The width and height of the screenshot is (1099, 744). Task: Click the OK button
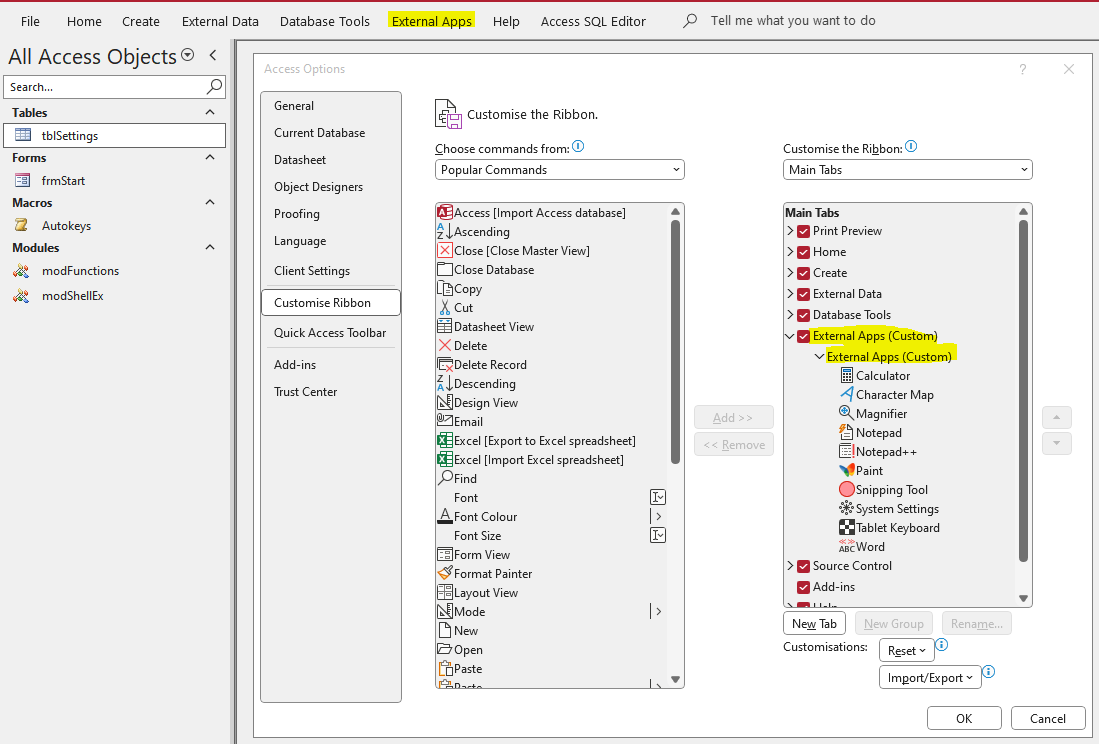click(x=964, y=718)
